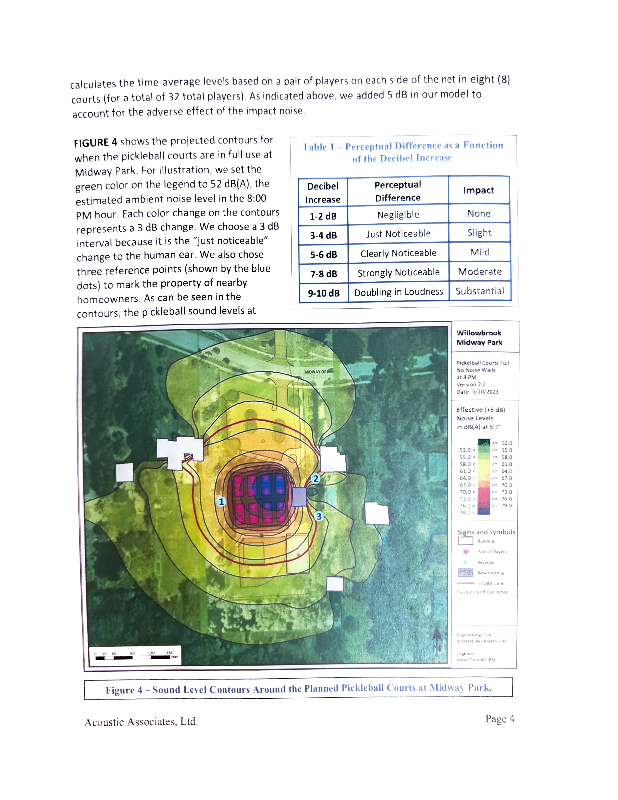Click the '9-10 dB' table cell

324,293
